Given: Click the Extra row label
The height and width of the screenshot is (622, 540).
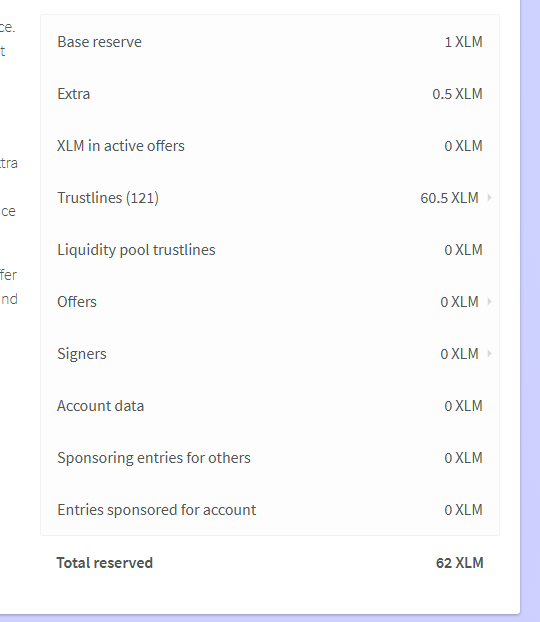Looking at the screenshot, I should tap(73, 94).
